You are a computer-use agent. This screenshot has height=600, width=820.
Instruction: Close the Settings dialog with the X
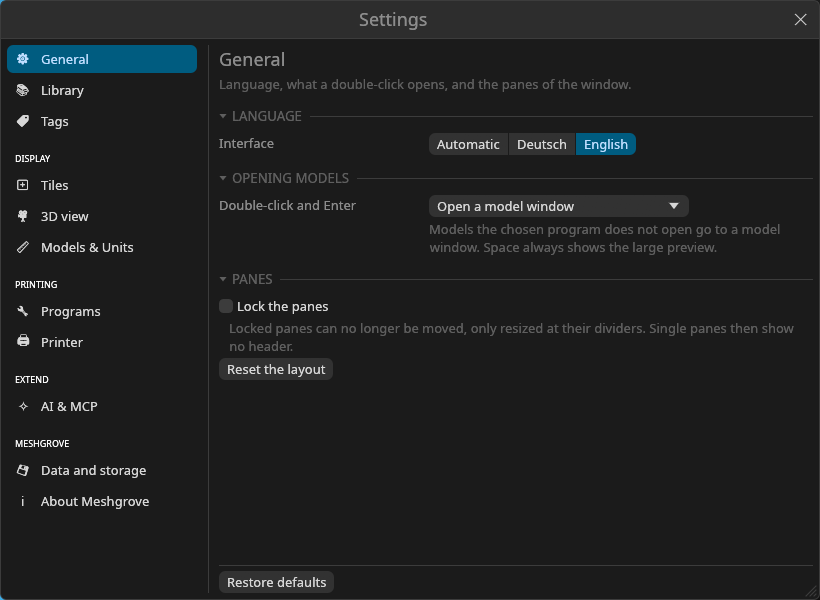pyautogui.click(x=800, y=19)
